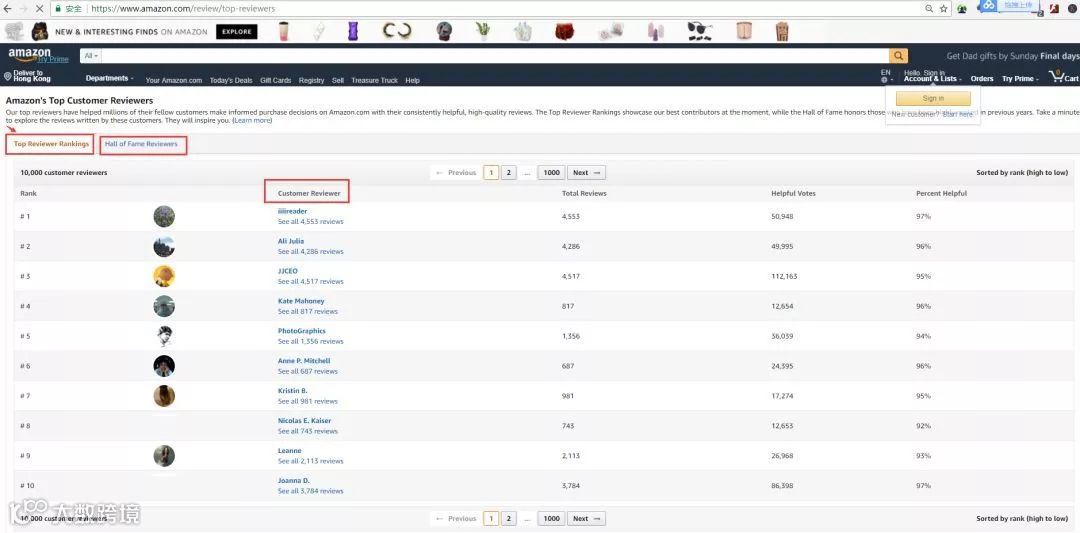This screenshot has height=533, width=1080.
Task: Open Kate Mahoney's profile avatar
Action: pyautogui.click(x=164, y=306)
